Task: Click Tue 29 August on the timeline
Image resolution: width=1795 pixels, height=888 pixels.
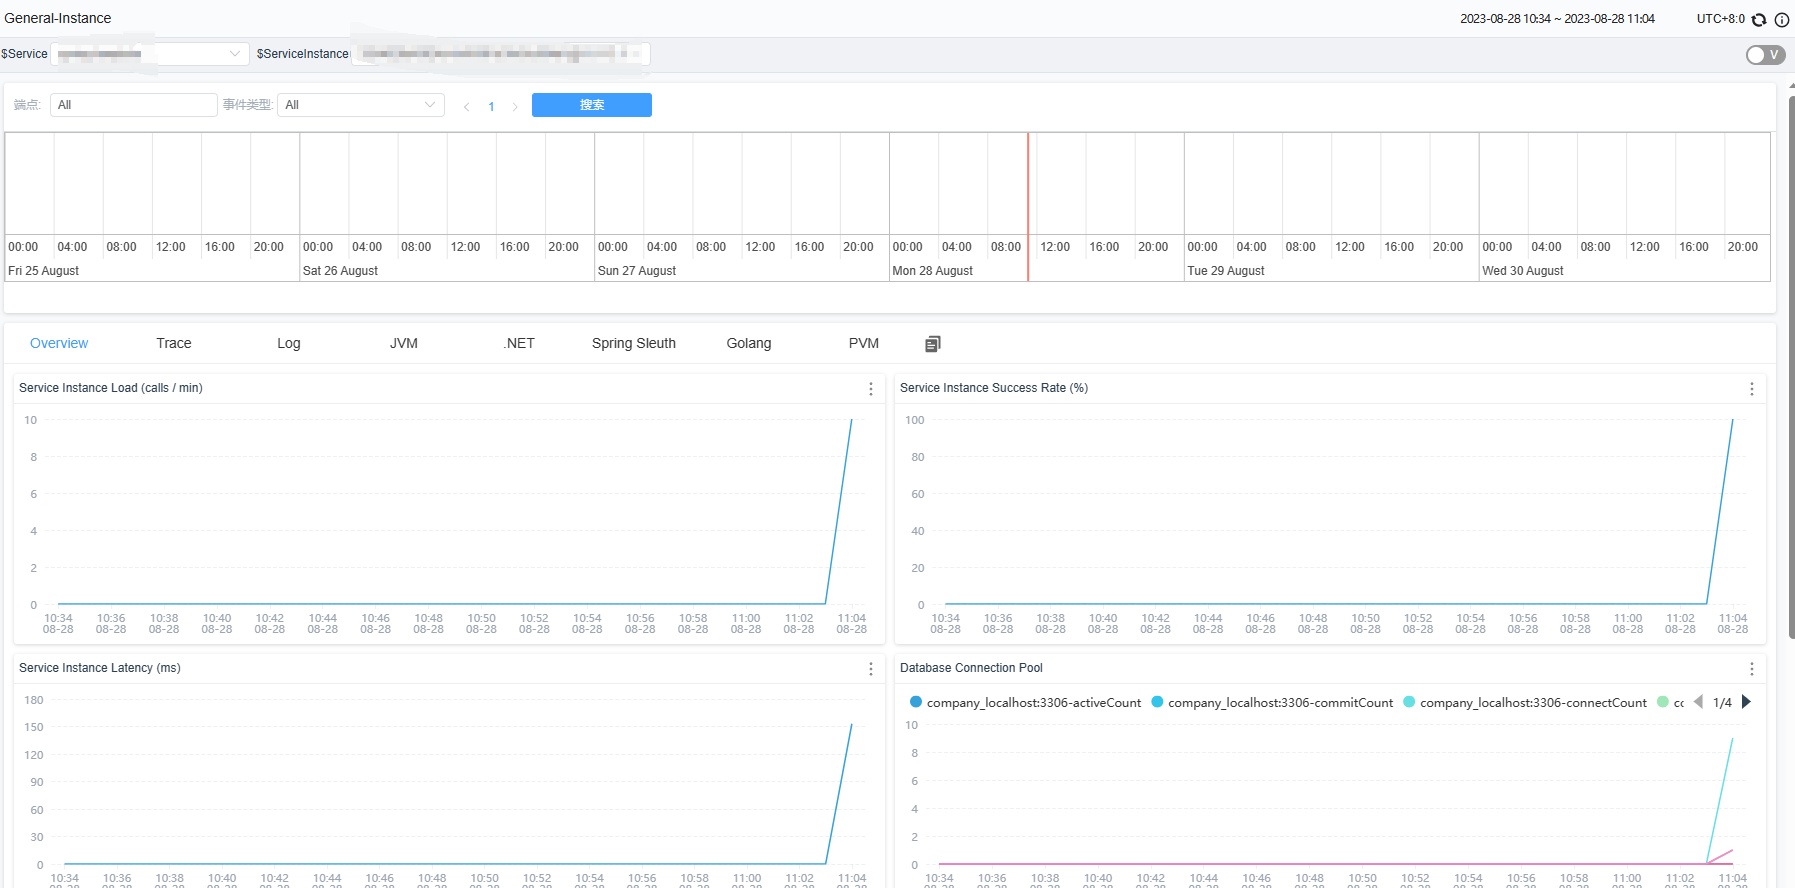Action: point(1226,271)
